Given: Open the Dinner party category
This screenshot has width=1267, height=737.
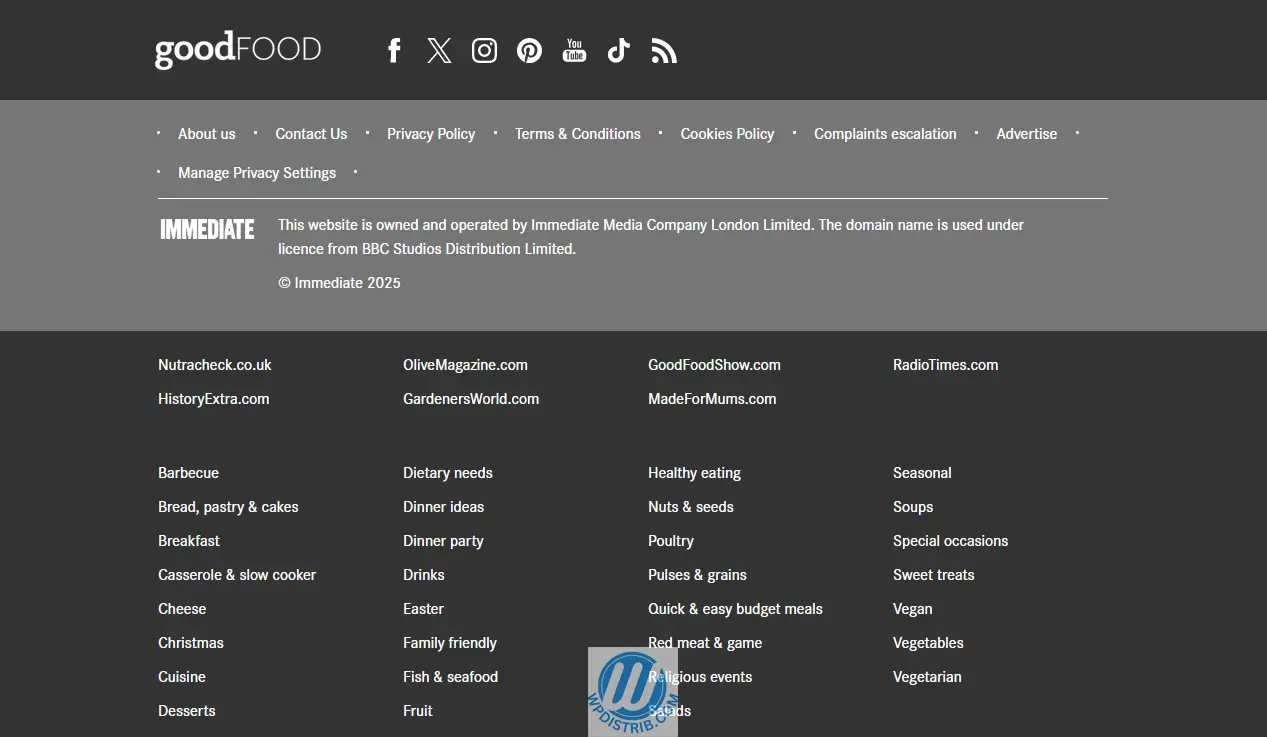Looking at the screenshot, I should 443,541.
